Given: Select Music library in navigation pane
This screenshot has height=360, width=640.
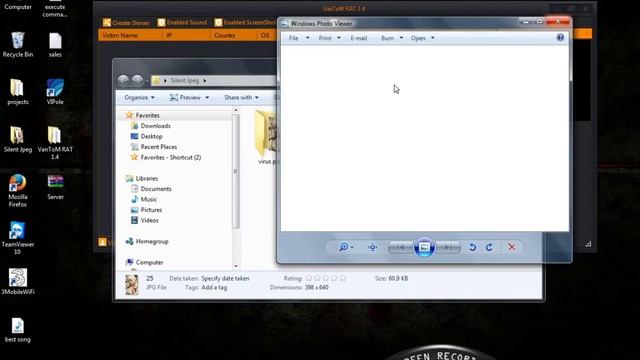Looking at the screenshot, I should pos(148,199).
